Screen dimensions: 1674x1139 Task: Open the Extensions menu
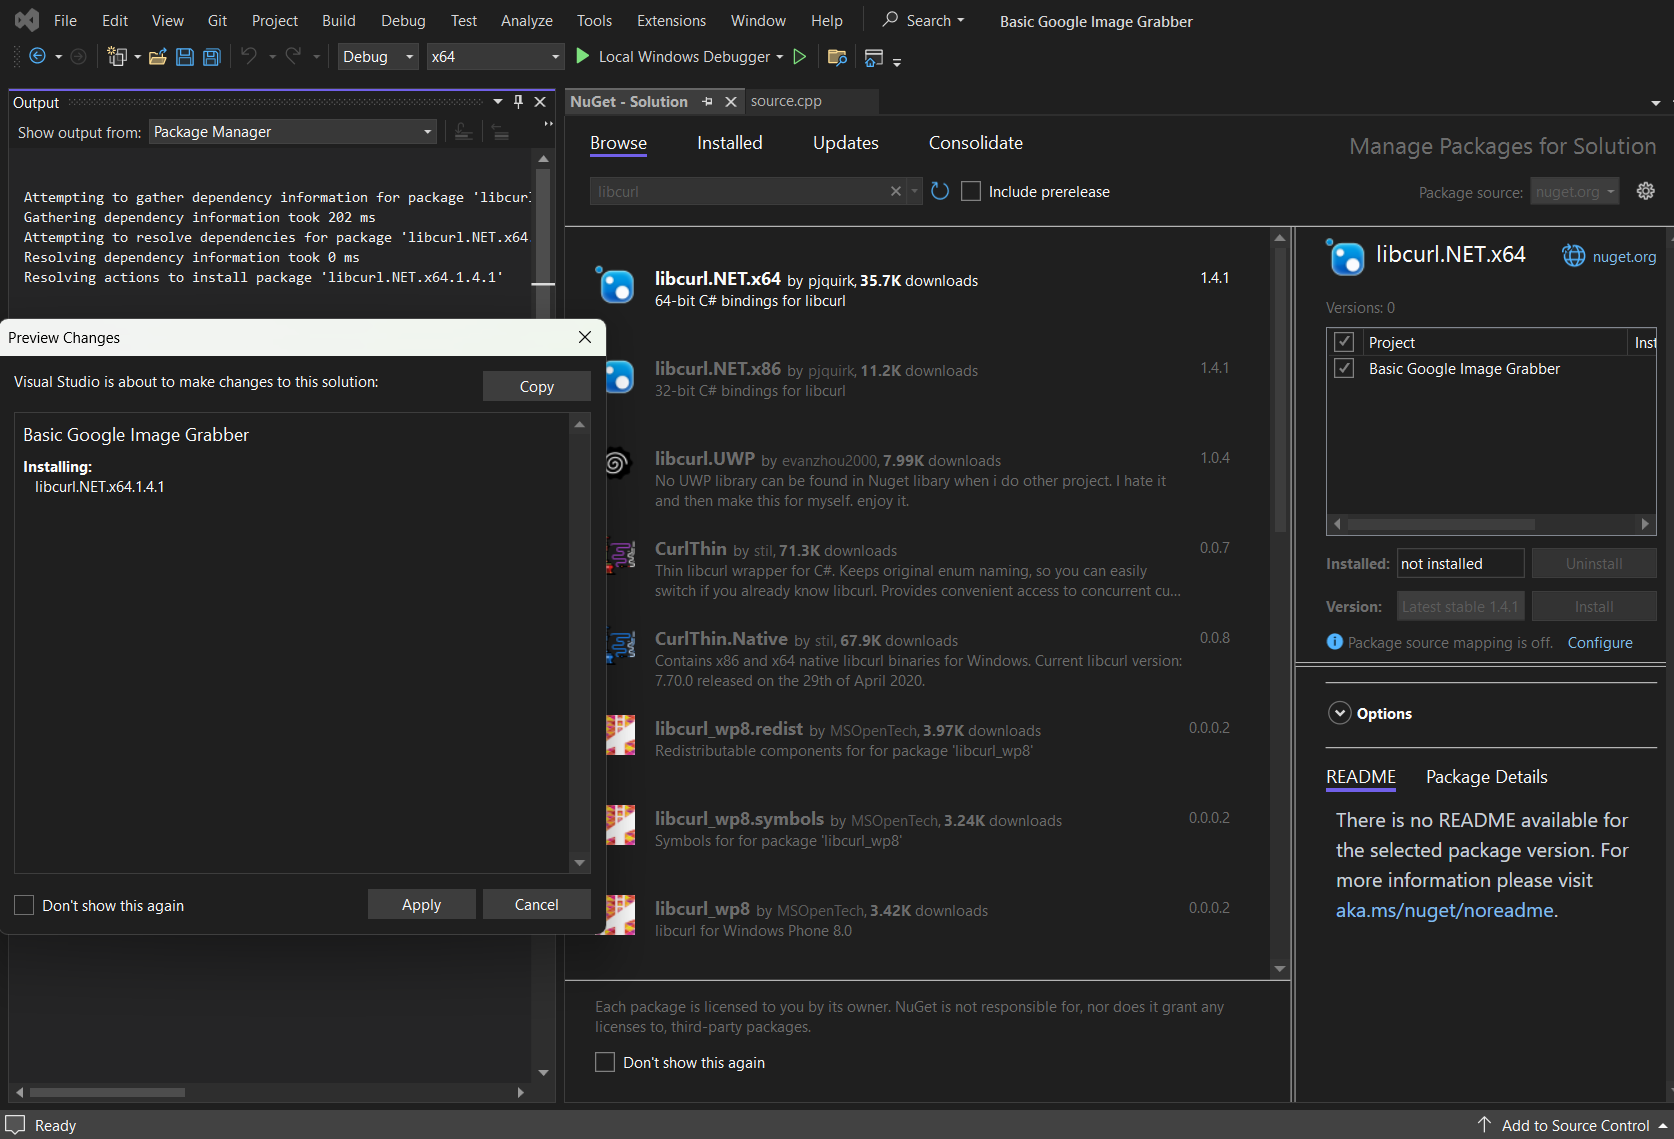[x=671, y=20]
